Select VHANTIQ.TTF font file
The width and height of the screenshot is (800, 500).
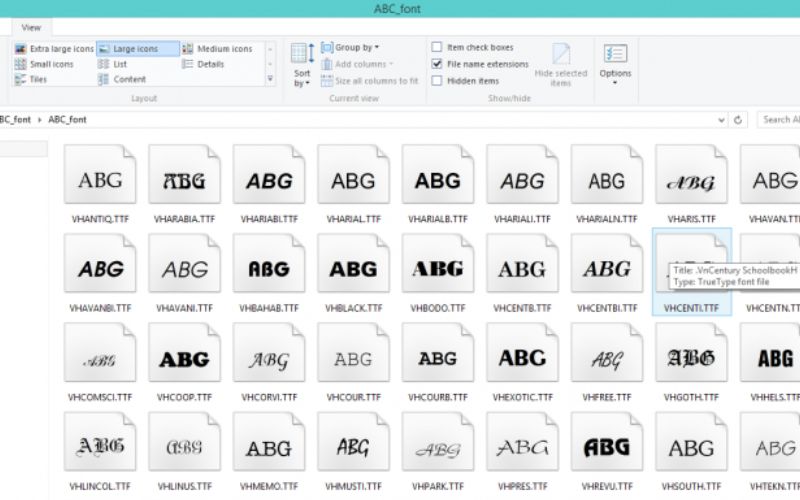pos(100,185)
